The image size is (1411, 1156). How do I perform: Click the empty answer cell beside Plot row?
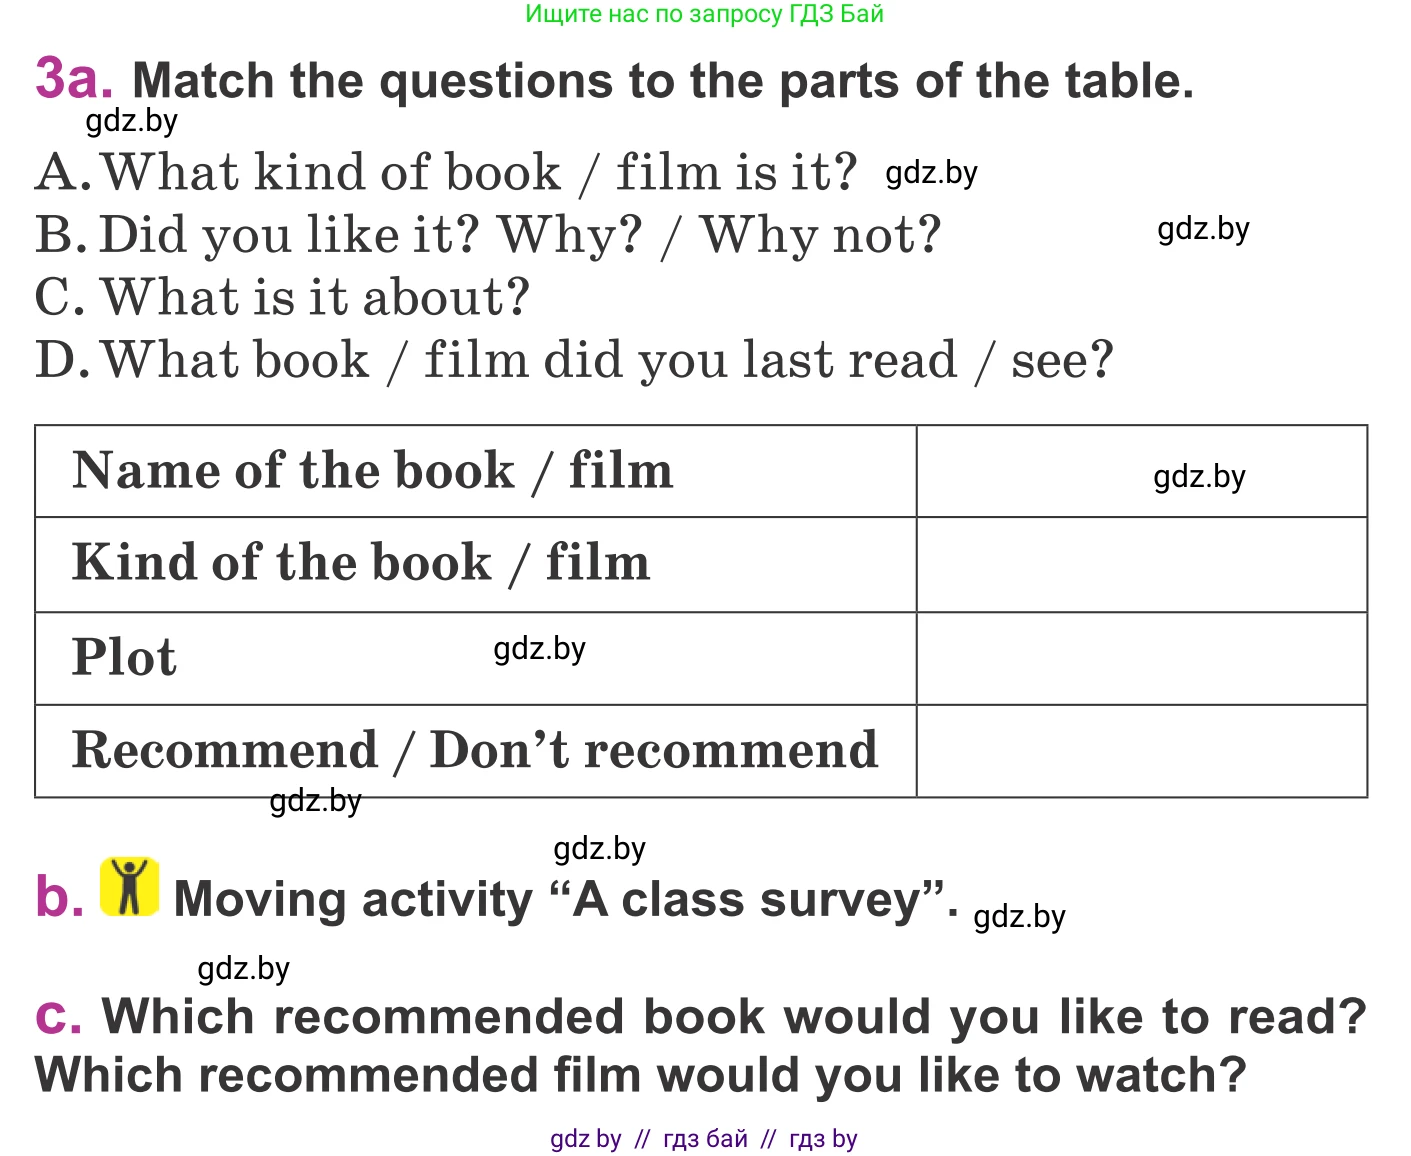tap(1141, 658)
